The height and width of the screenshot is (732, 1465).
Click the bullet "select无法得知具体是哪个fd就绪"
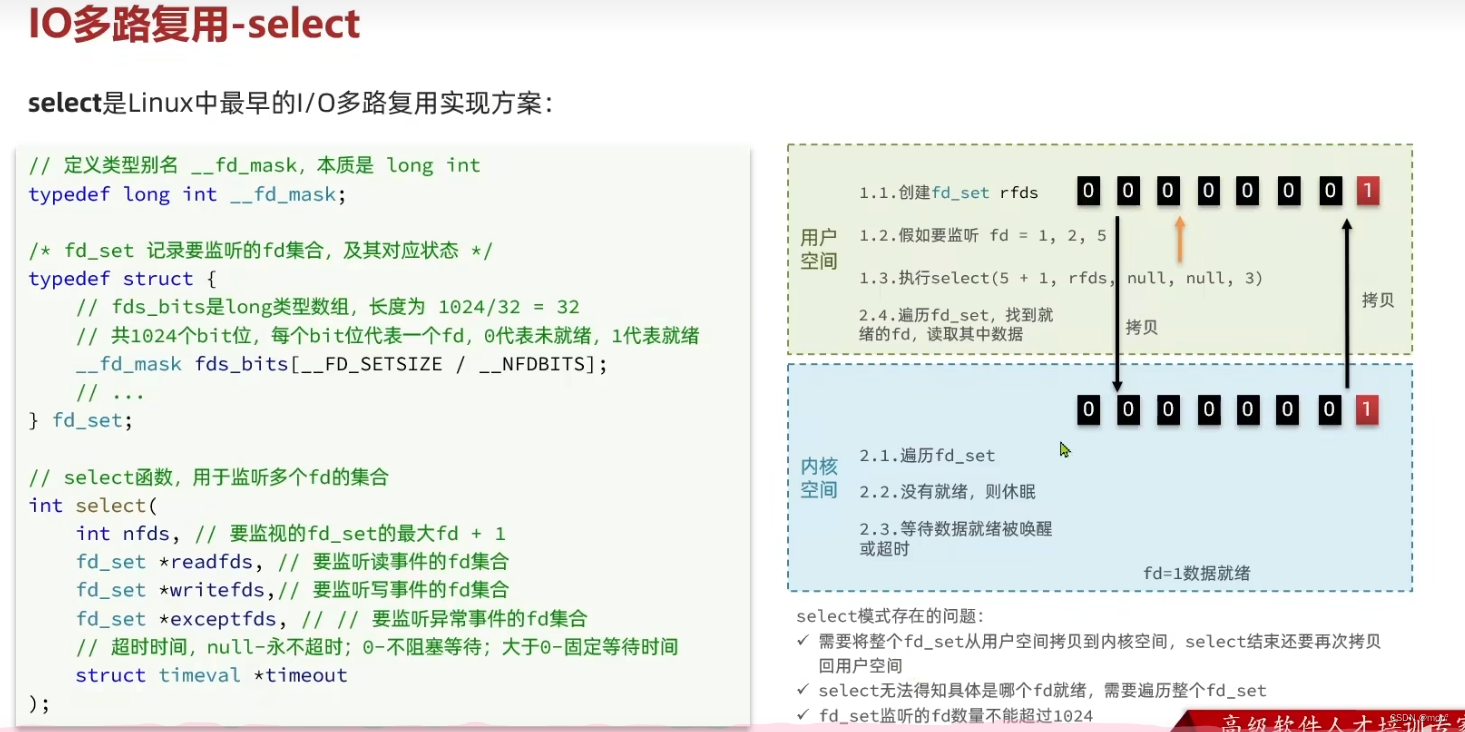point(1032,690)
